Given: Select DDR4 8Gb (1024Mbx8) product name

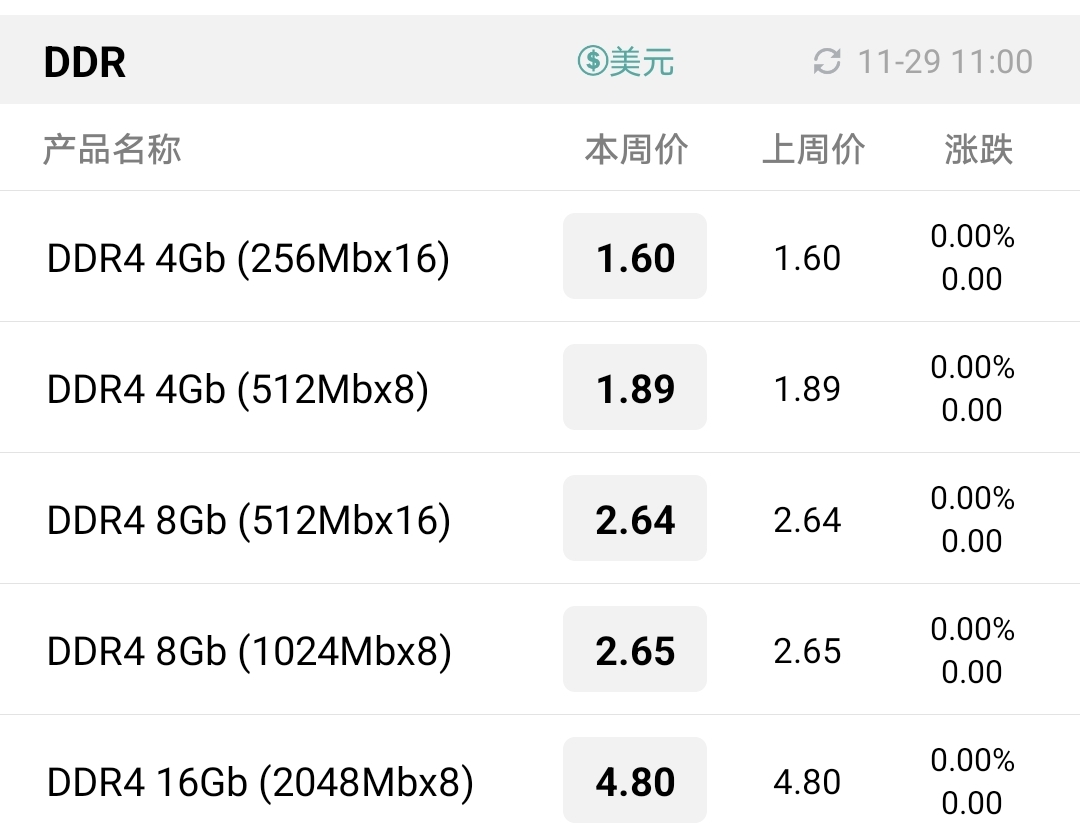Looking at the screenshot, I should pyautogui.click(x=249, y=651).
